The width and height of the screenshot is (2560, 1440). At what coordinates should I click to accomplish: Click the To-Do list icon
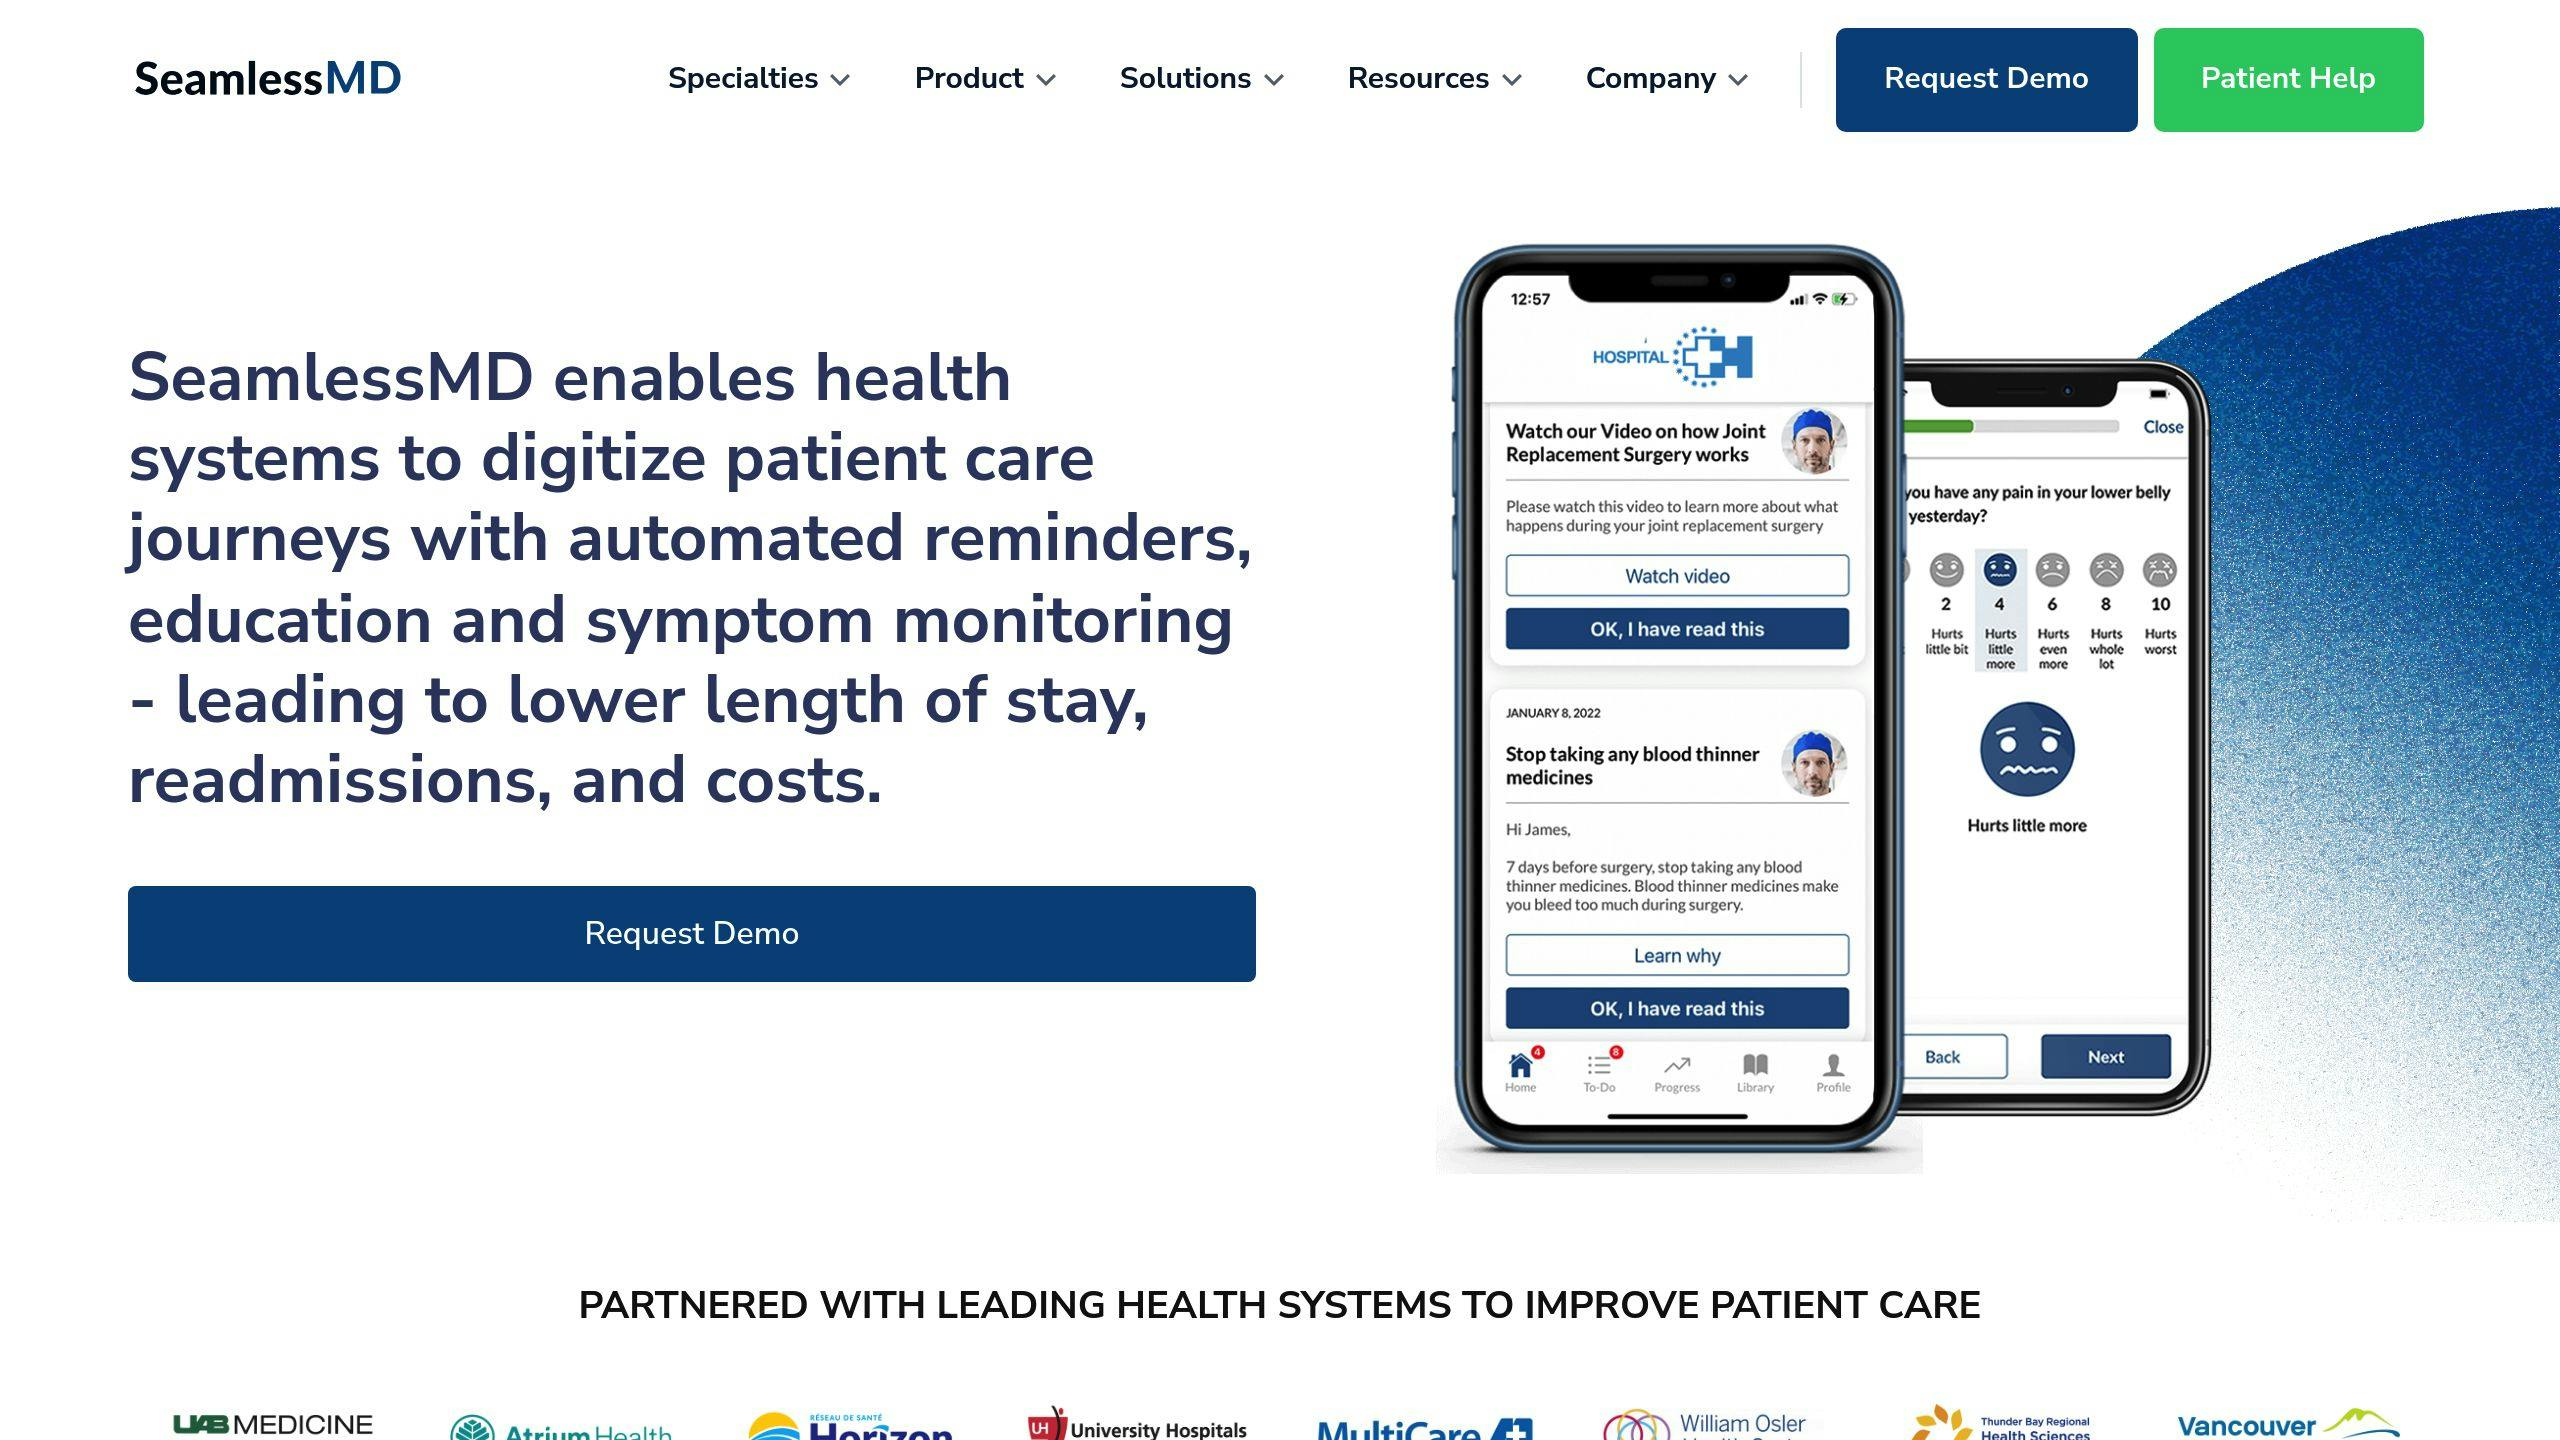click(1600, 1067)
